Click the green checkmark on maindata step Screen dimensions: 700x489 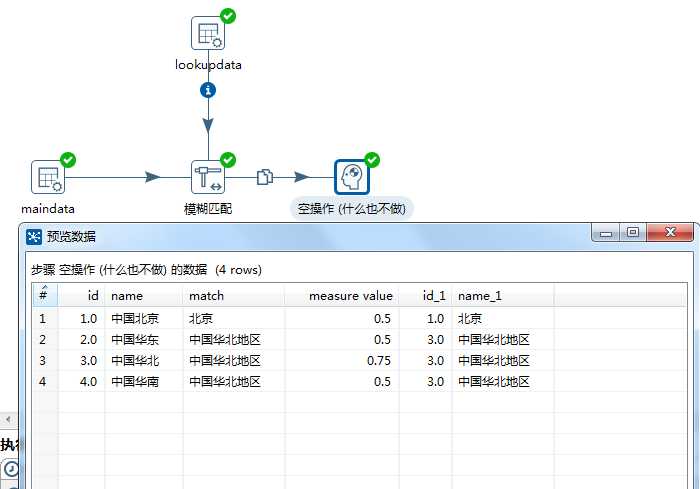pos(68,160)
